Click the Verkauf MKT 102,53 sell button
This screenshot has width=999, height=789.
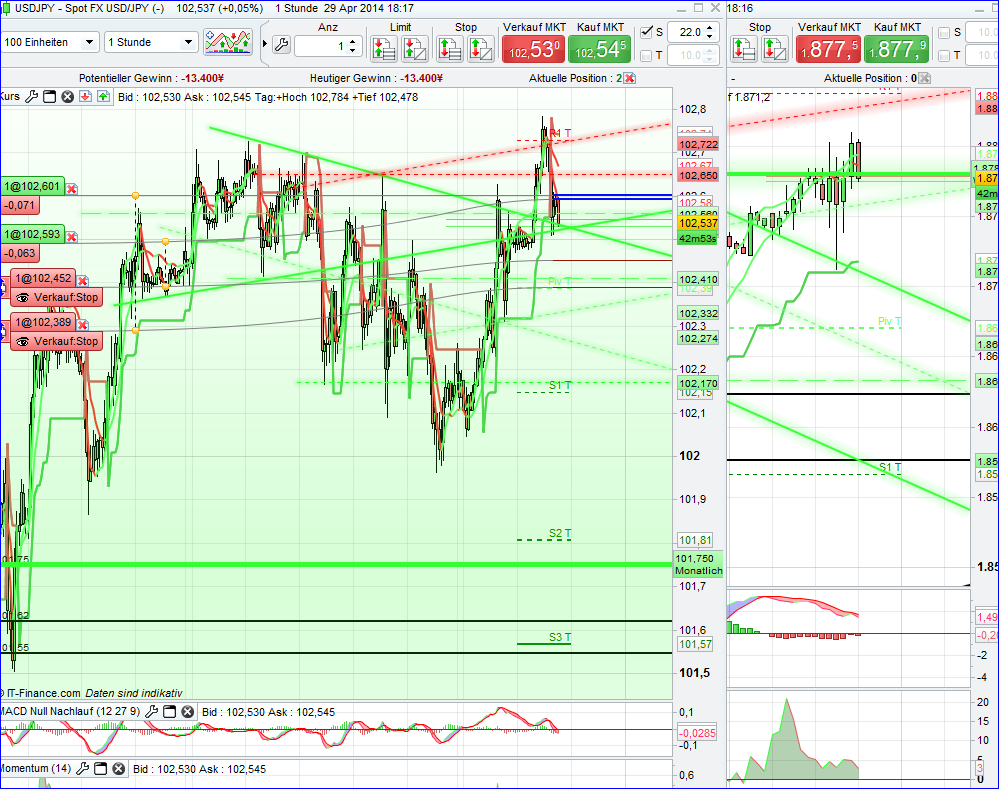[x=532, y=48]
